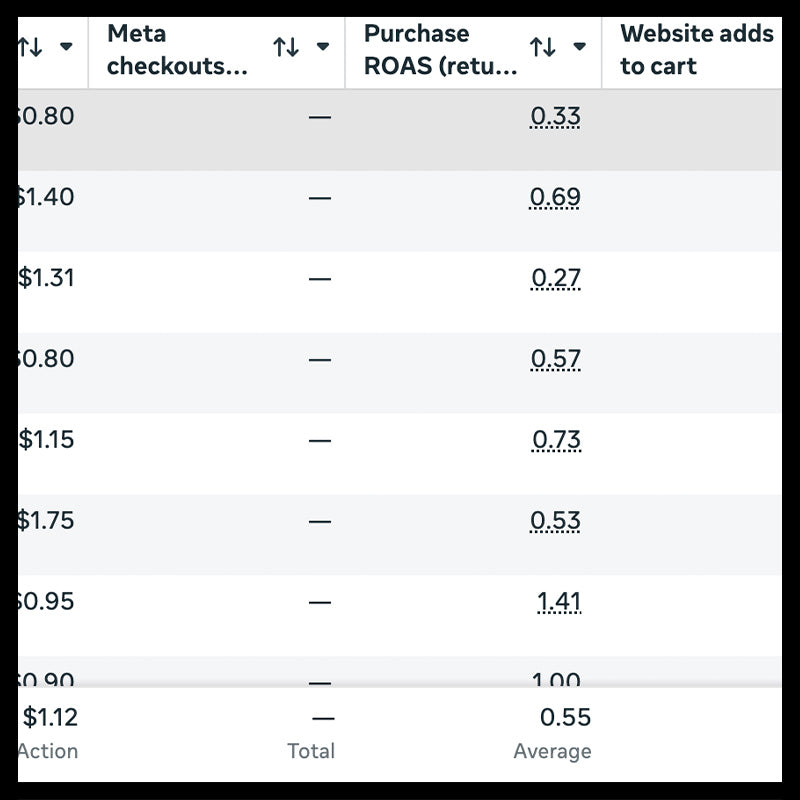Screen dimensions: 800x800
Task: Click the 0.69 Purchase ROAS value
Action: pyautogui.click(x=555, y=198)
